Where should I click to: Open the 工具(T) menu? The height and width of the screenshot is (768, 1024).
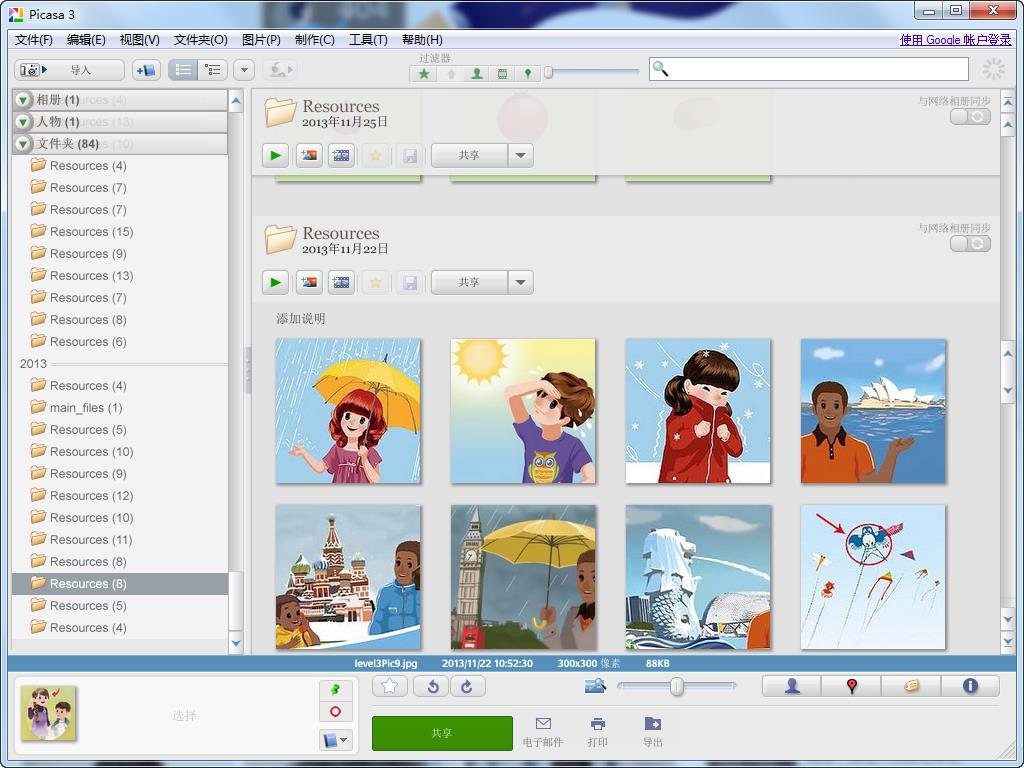click(368, 40)
